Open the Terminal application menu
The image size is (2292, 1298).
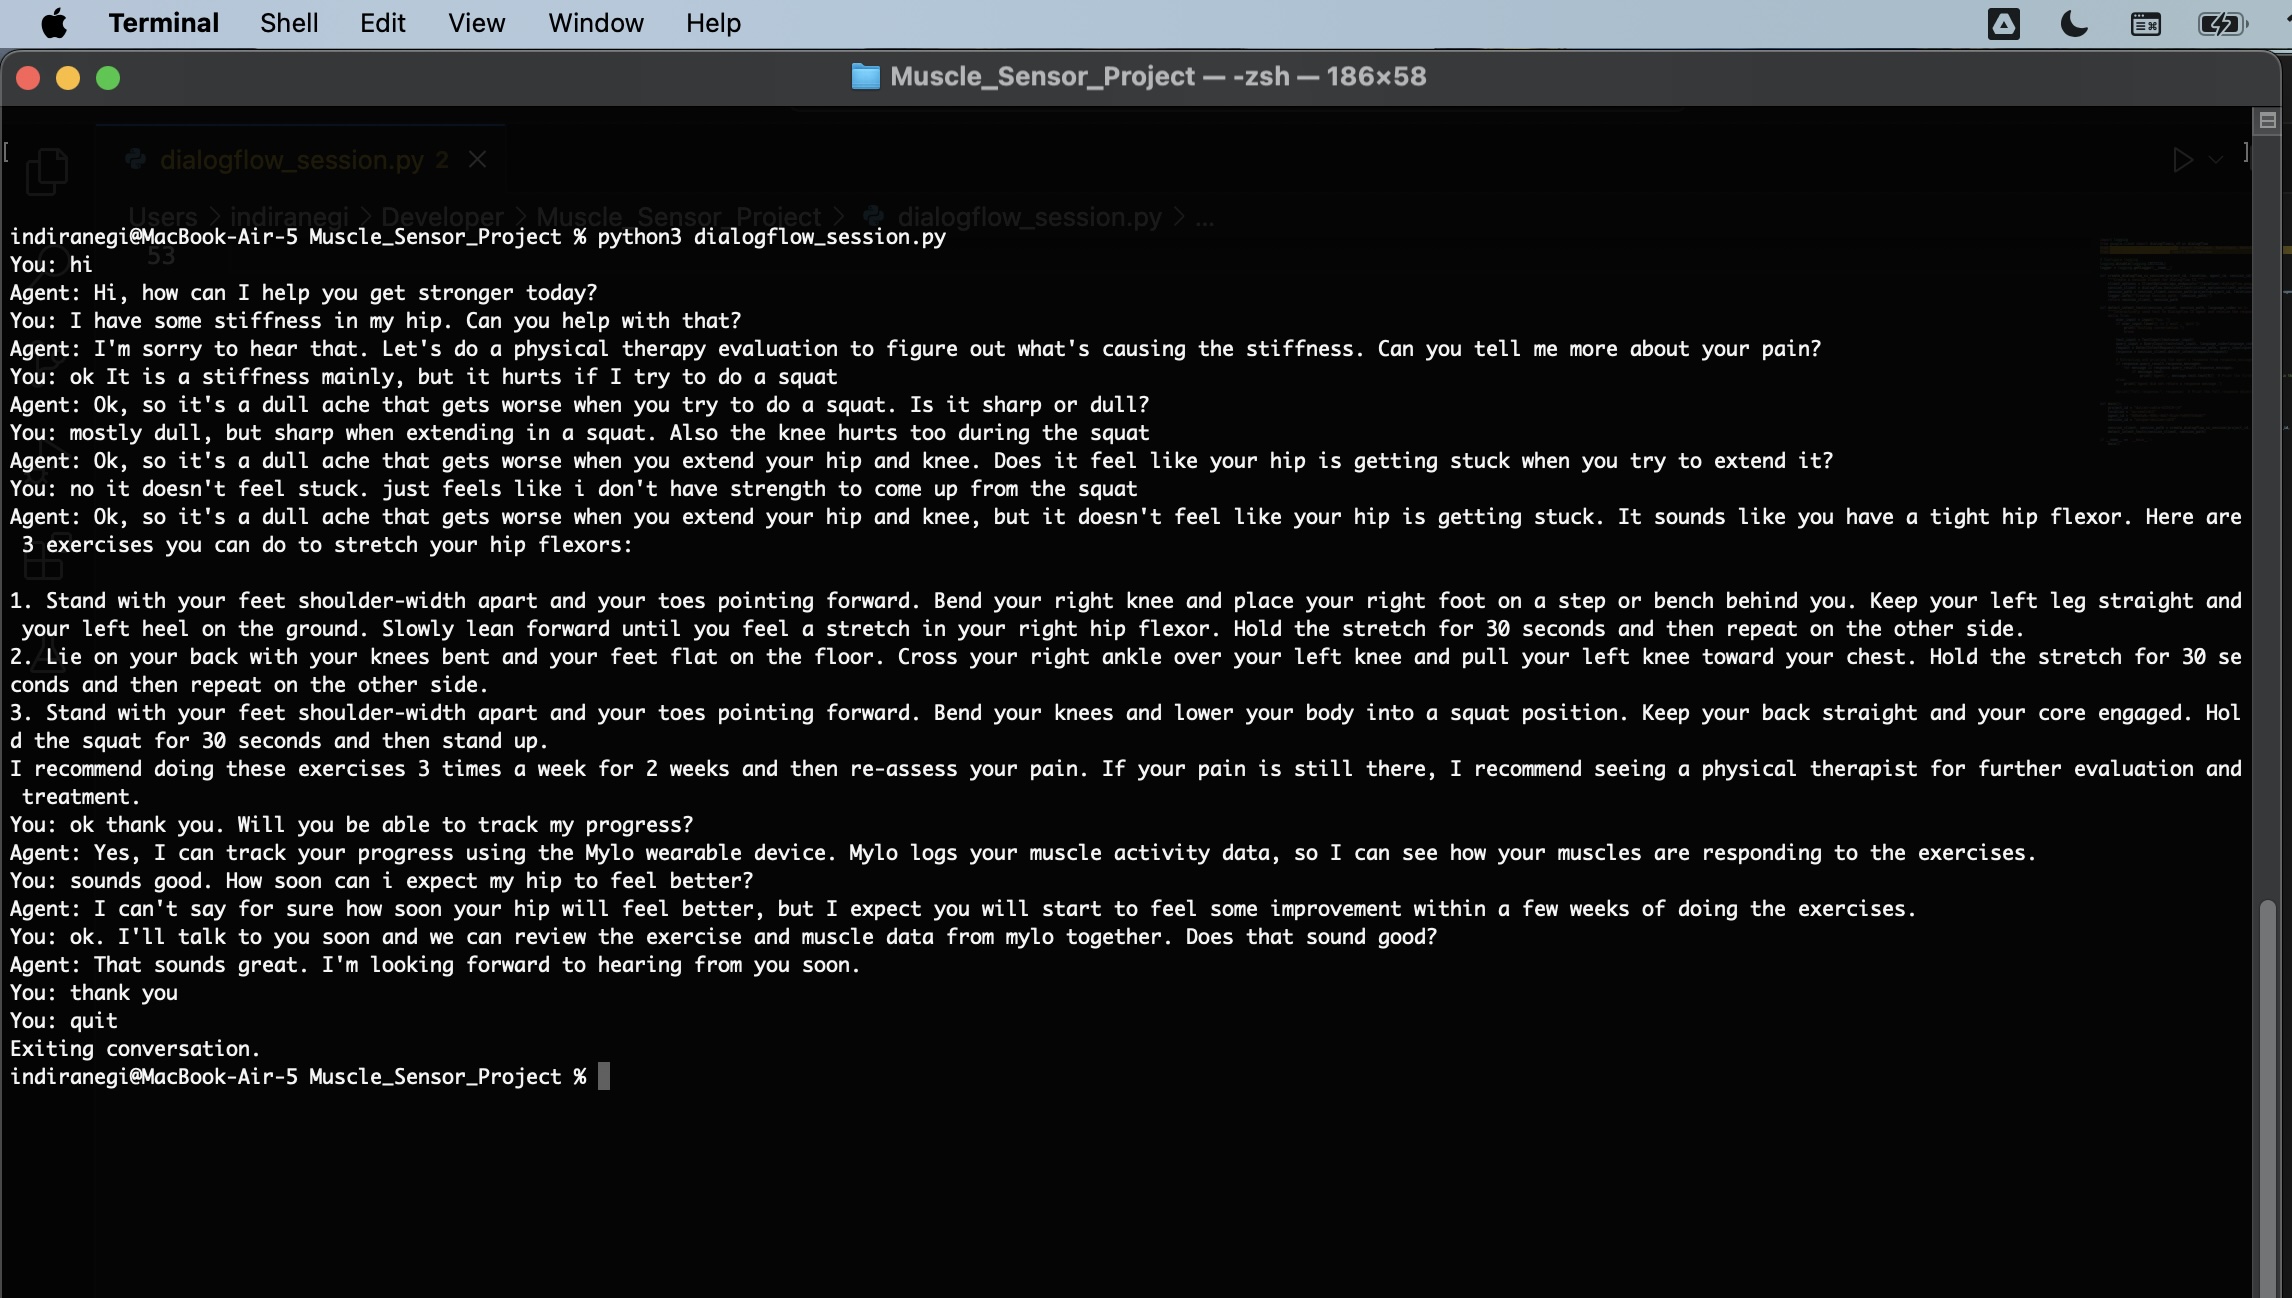coord(163,23)
